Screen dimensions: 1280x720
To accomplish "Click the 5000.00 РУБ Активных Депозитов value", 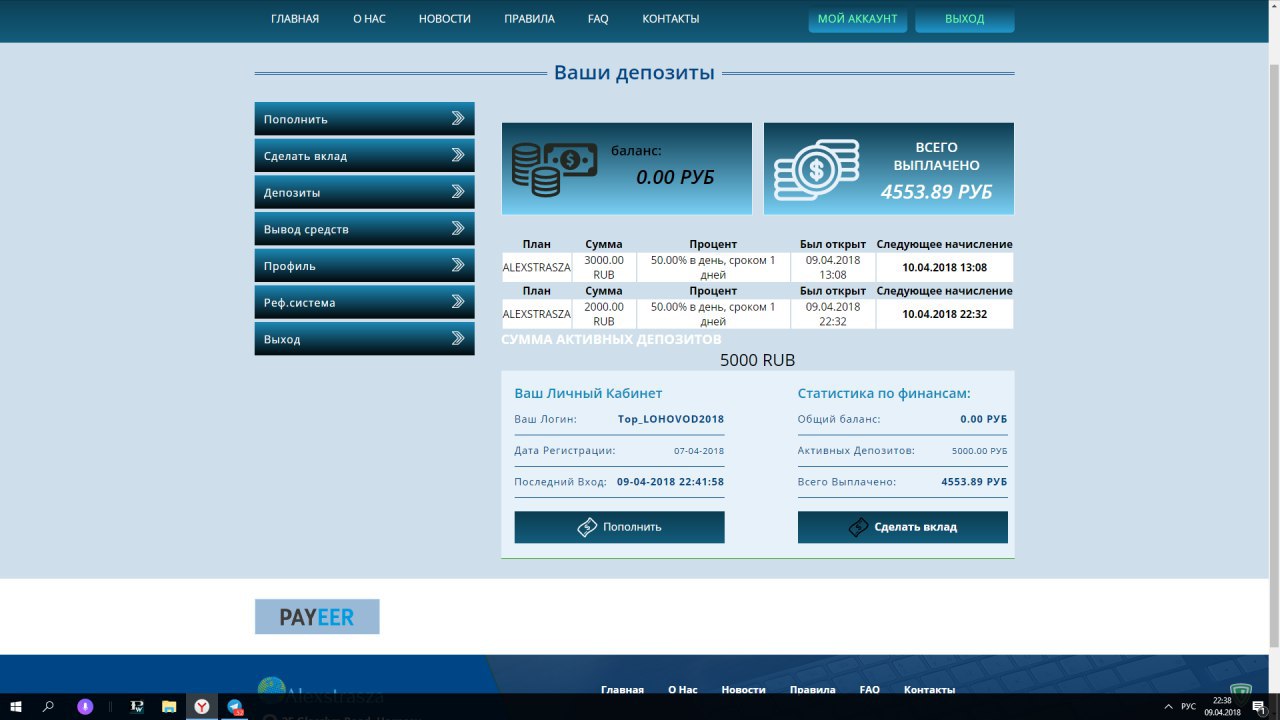I will tap(979, 451).
